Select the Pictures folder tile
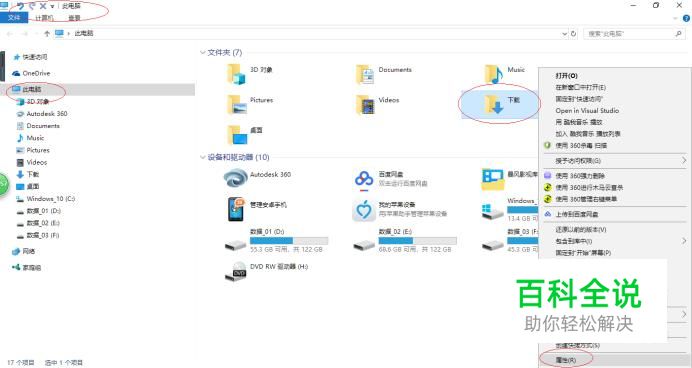This screenshot has width=692, height=368. click(x=250, y=105)
